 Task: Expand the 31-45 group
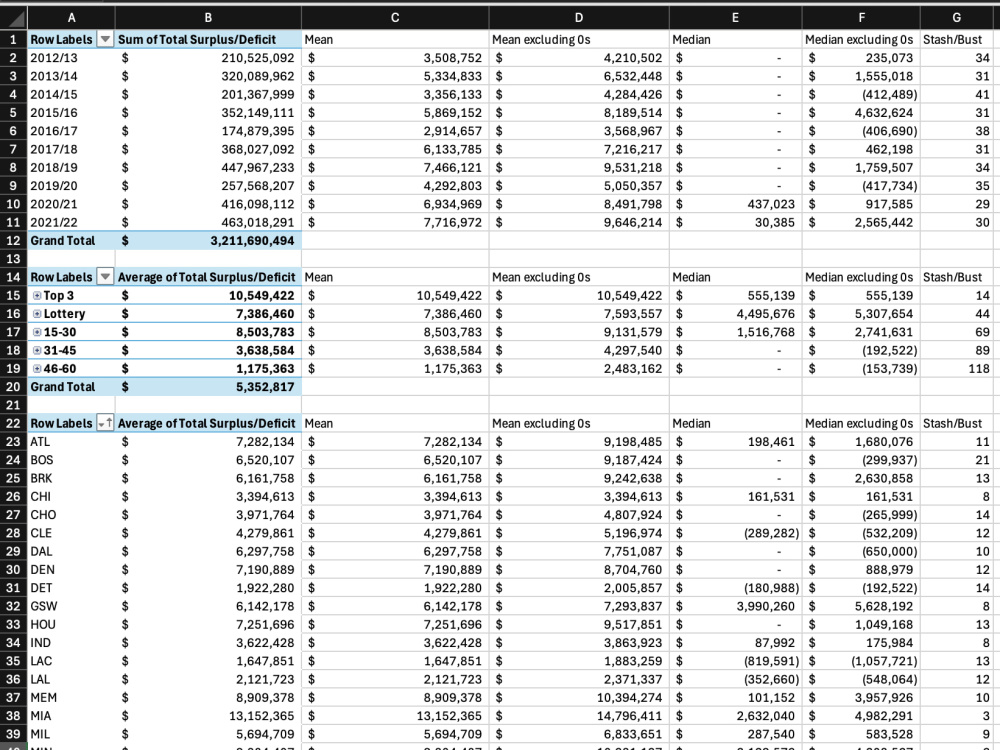click(37, 350)
